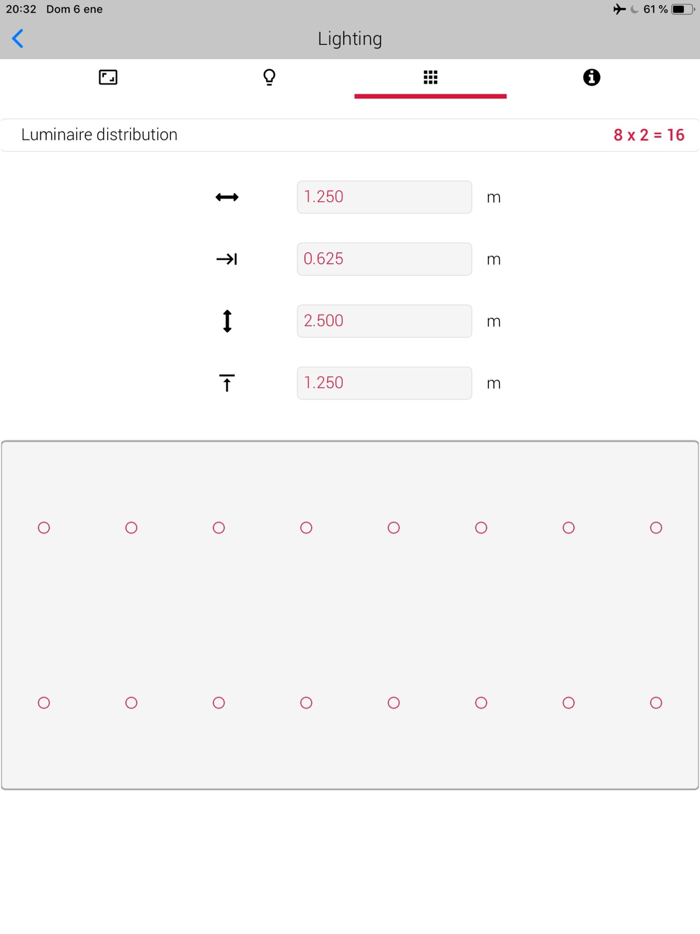Click the ceiling distance icon
The image size is (700, 934).
(228, 383)
